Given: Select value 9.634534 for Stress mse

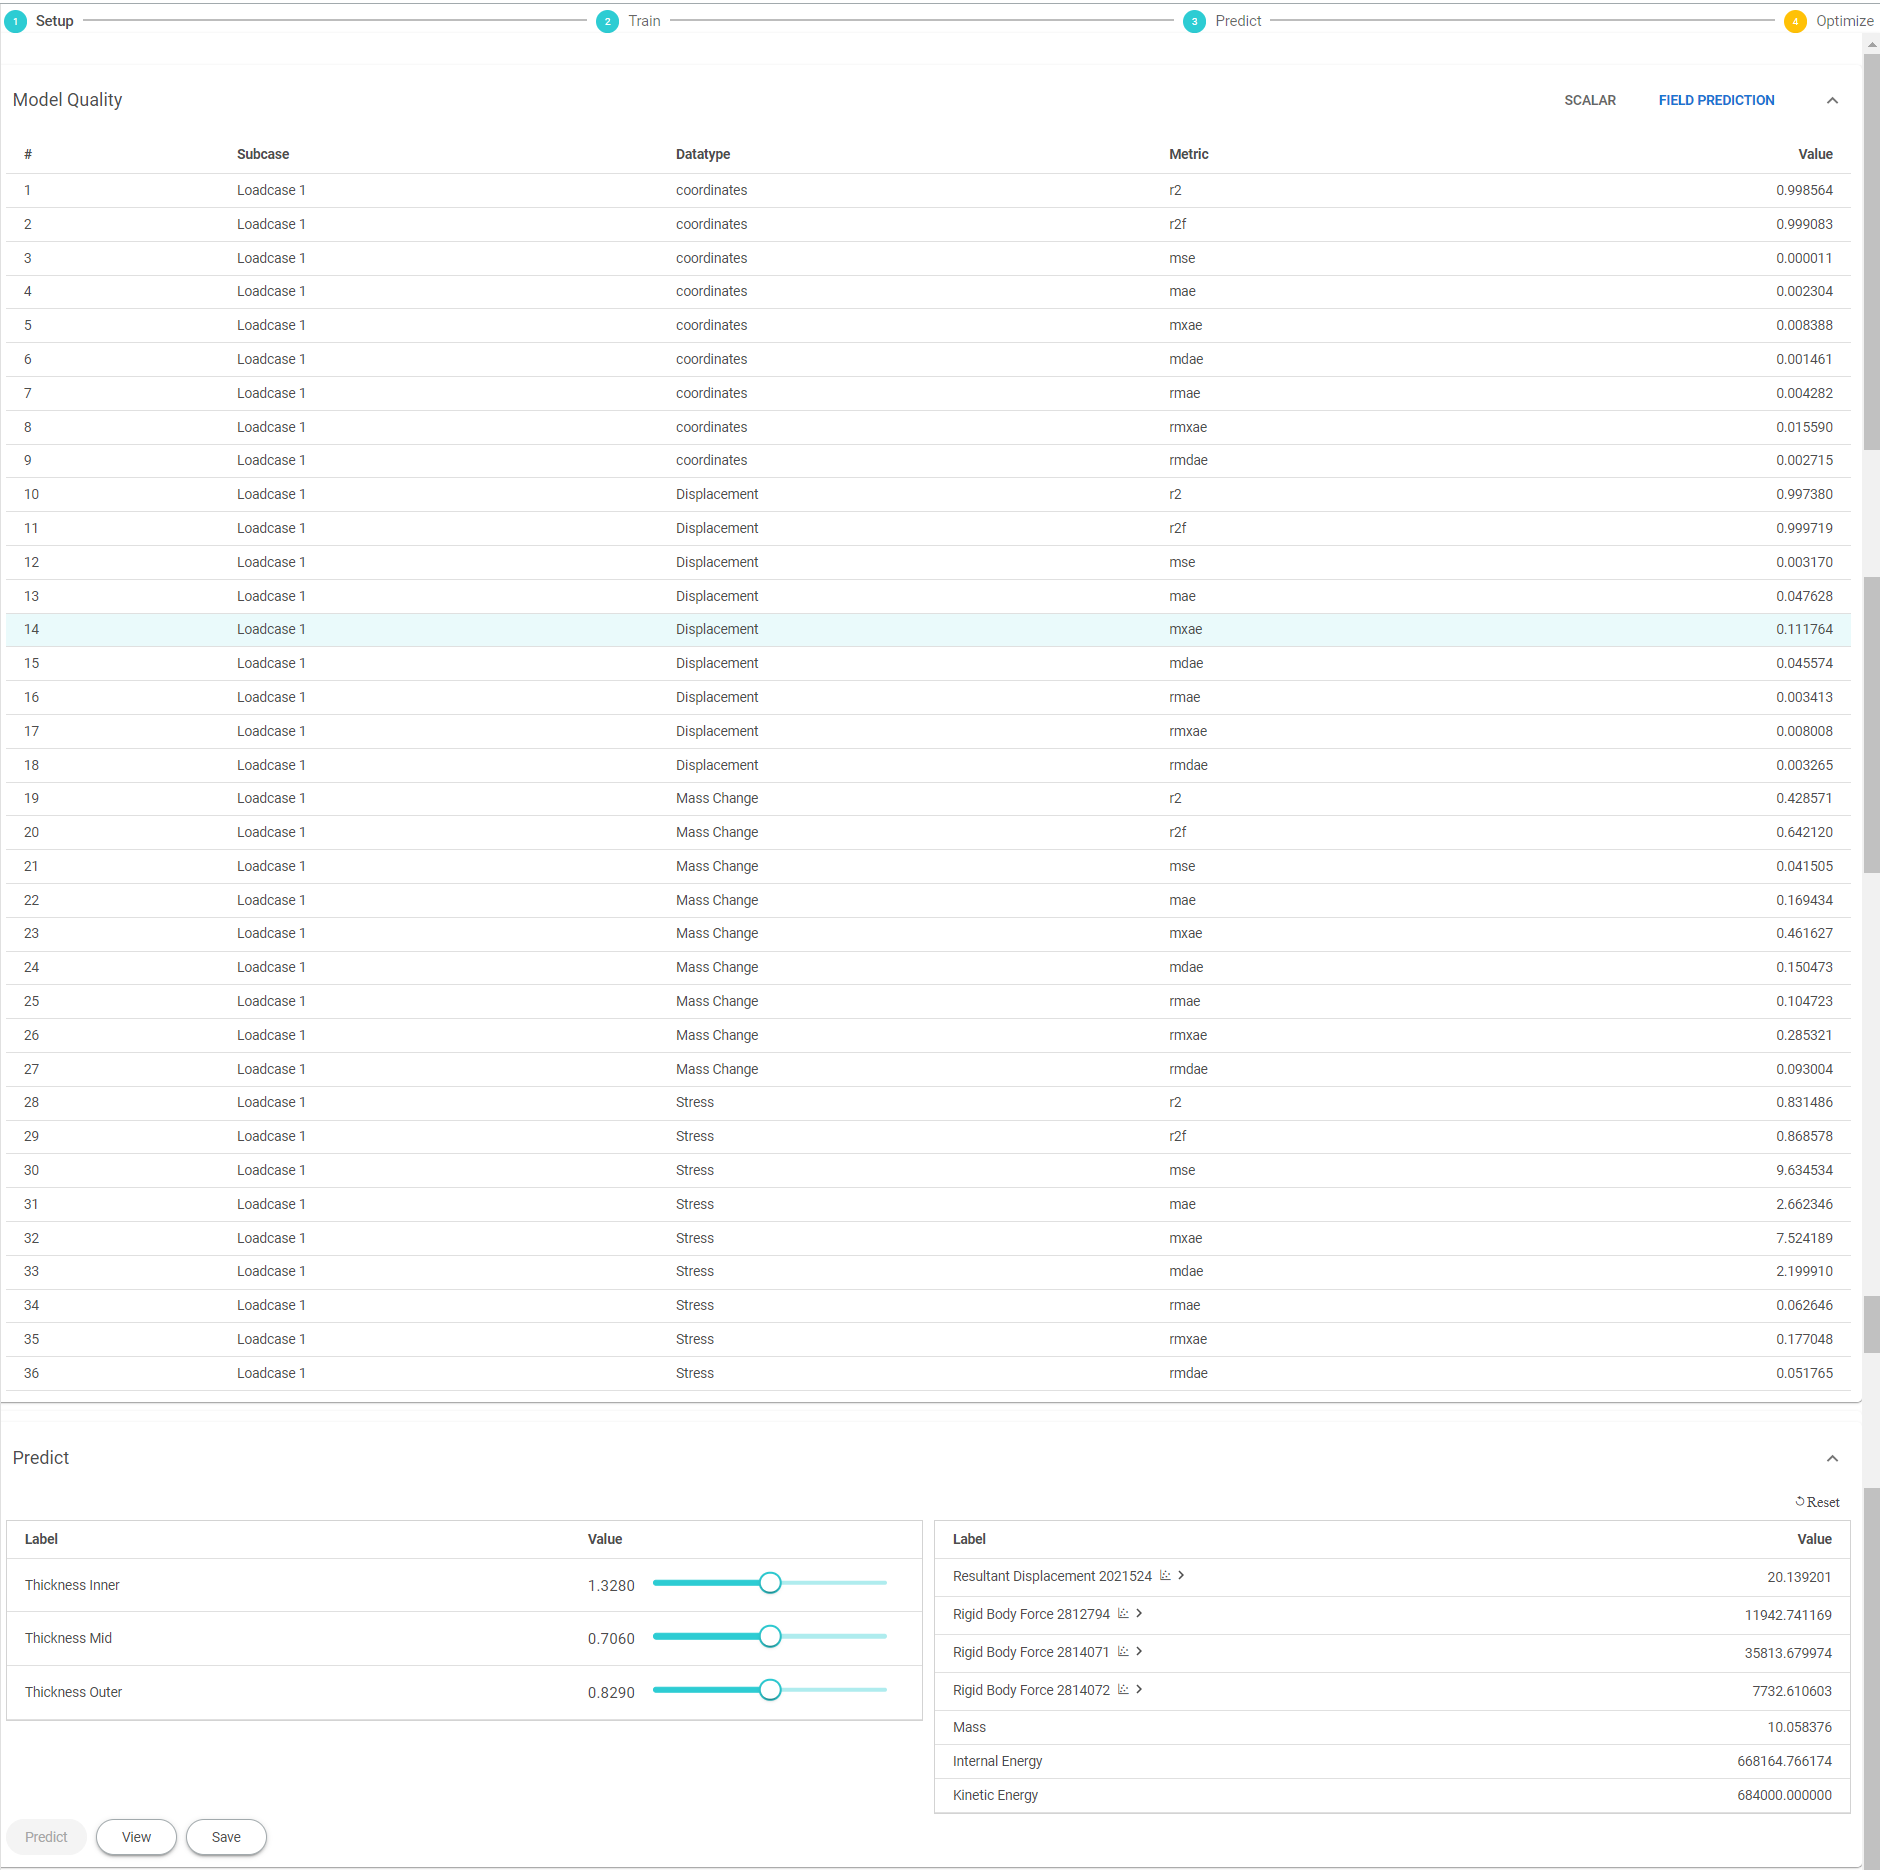Looking at the screenshot, I should [1804, 1170].
